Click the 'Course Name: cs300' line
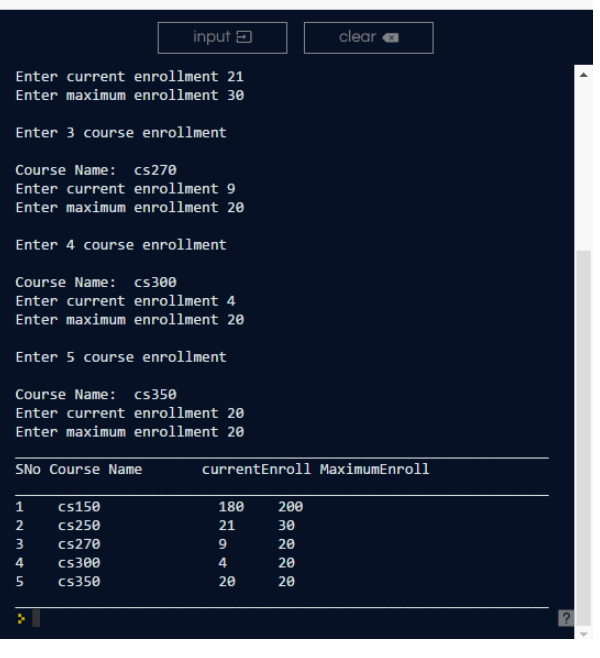600x658 pixels. (96, 282)
